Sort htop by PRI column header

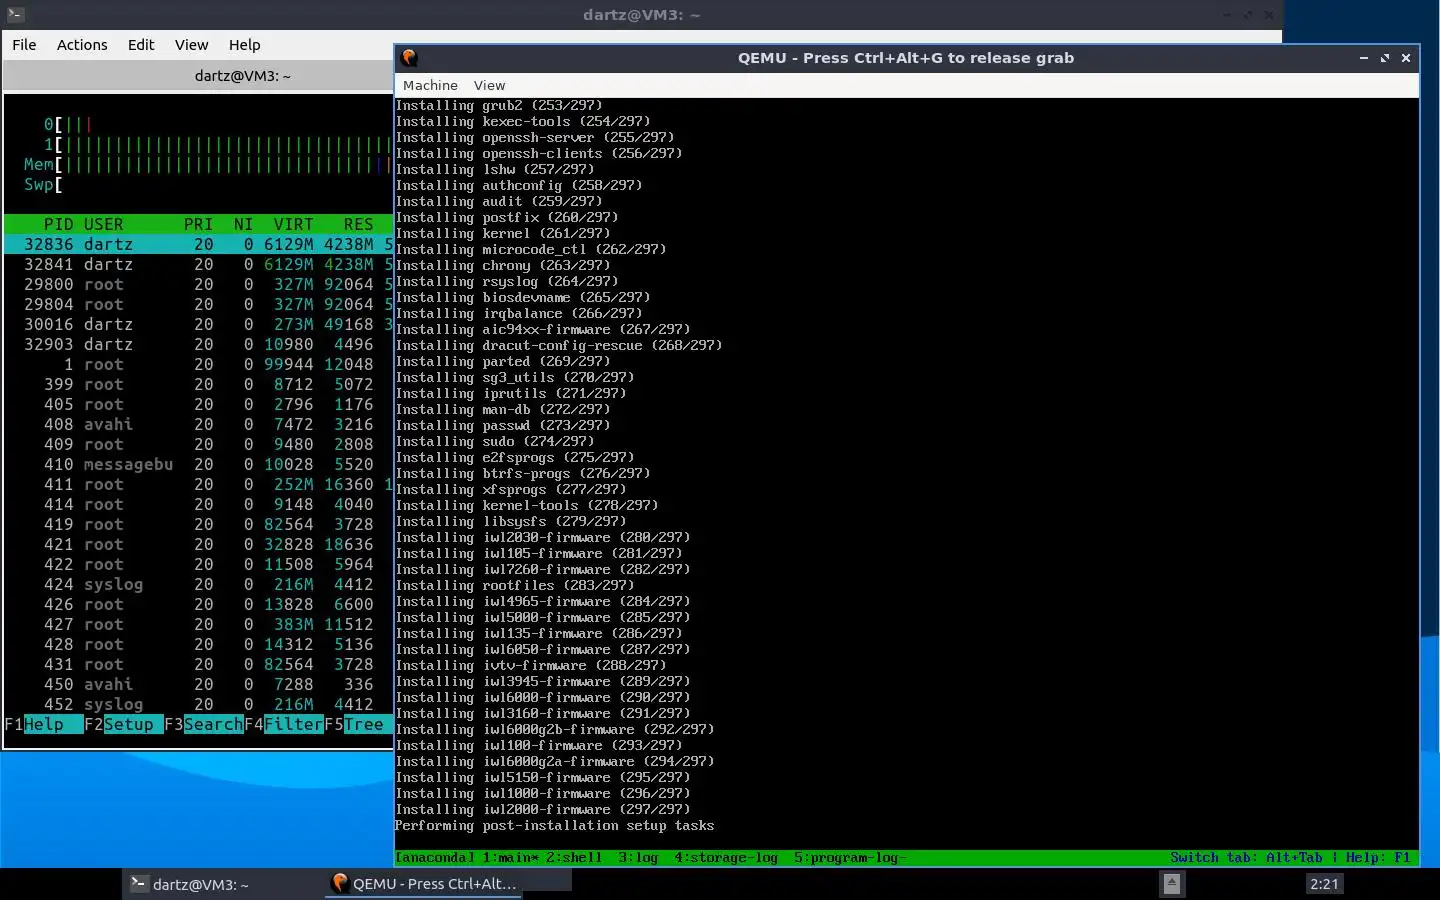pyautogui.click(x=198, y=224)
